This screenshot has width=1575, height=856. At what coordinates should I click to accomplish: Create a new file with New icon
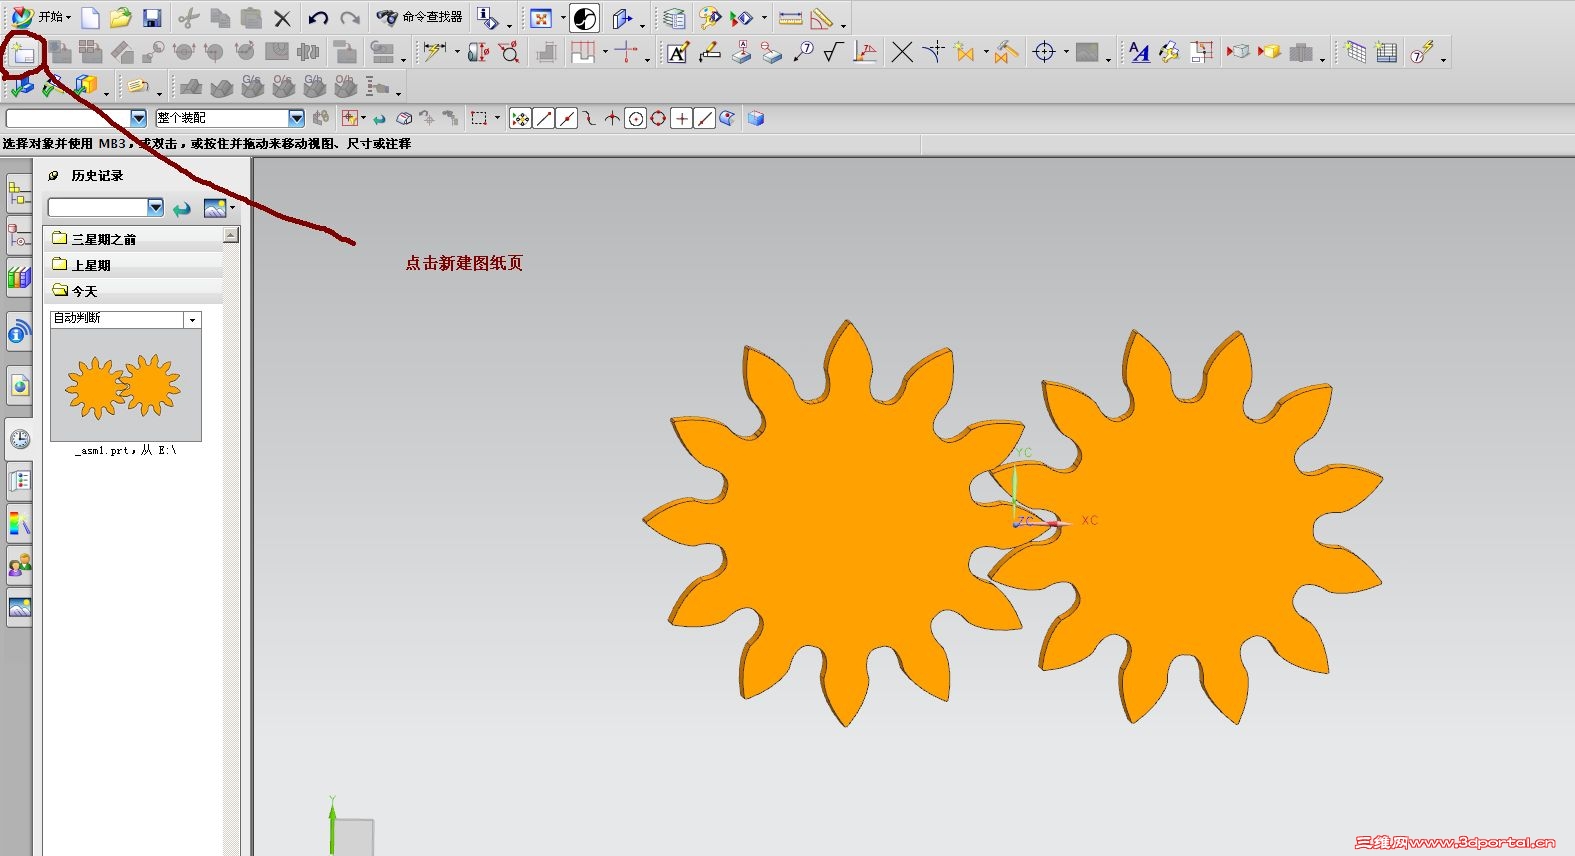90,18
